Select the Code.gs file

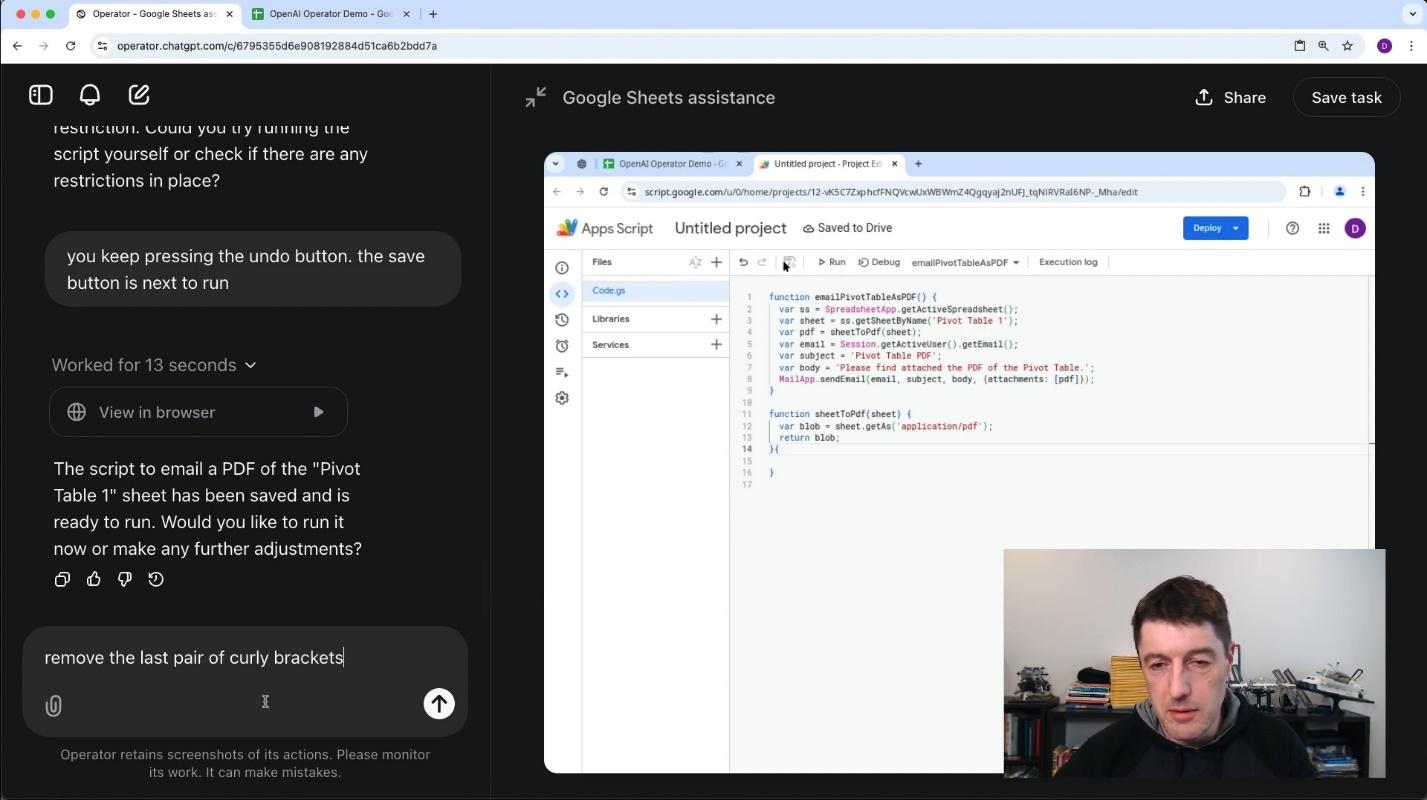coord(655,291)
